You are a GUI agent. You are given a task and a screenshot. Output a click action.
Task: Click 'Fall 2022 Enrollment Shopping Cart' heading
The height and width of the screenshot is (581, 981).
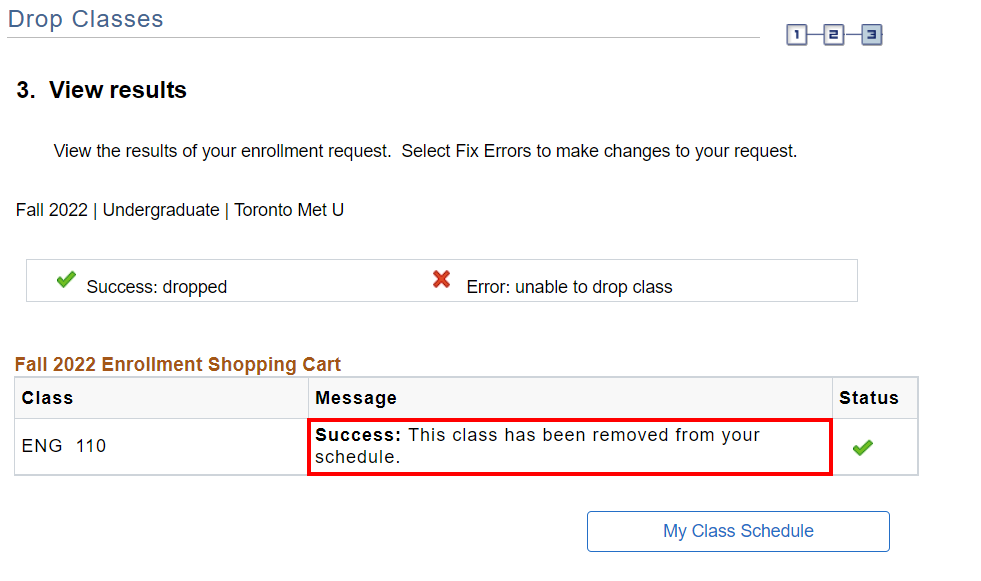click(178, 365)
